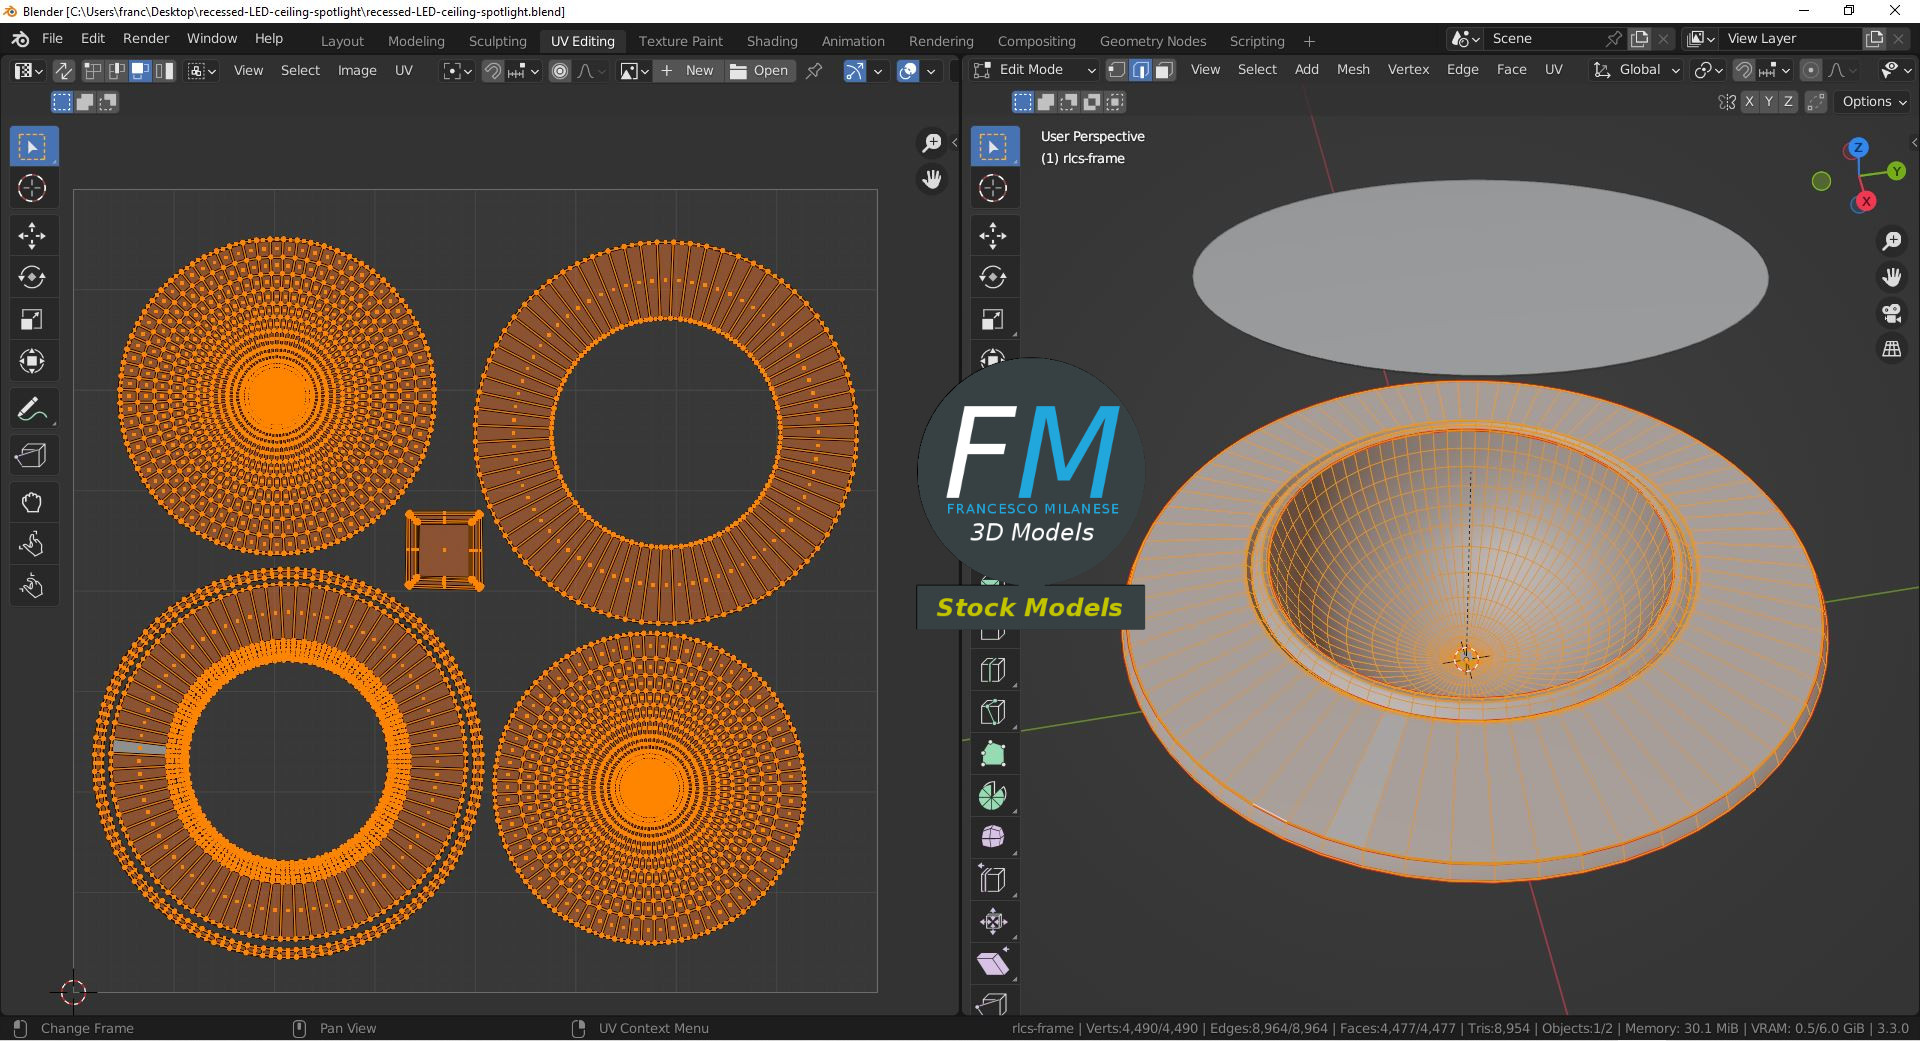The height and width of the screenshot is (1041, 1920).
Task: Select the Annotate tool in UV editor
Action: (x=31, y=409)
